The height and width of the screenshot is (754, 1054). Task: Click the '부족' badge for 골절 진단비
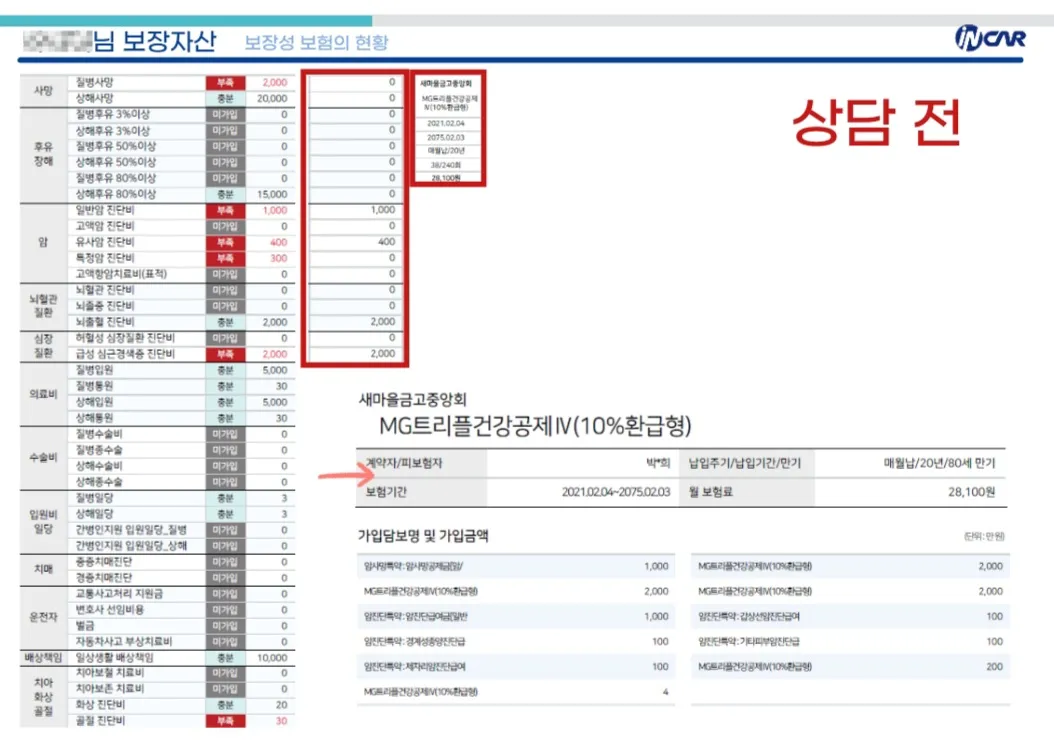click(225, 721)
